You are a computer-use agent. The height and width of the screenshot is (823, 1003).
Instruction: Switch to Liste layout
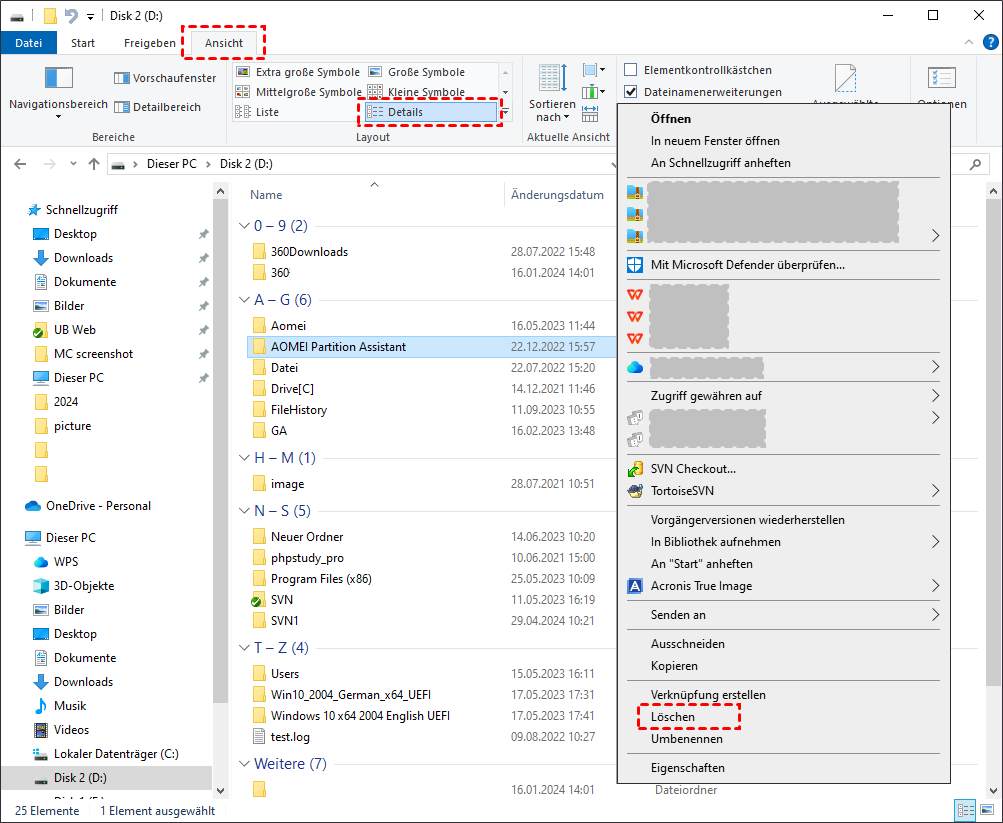(x=257, y=112)
